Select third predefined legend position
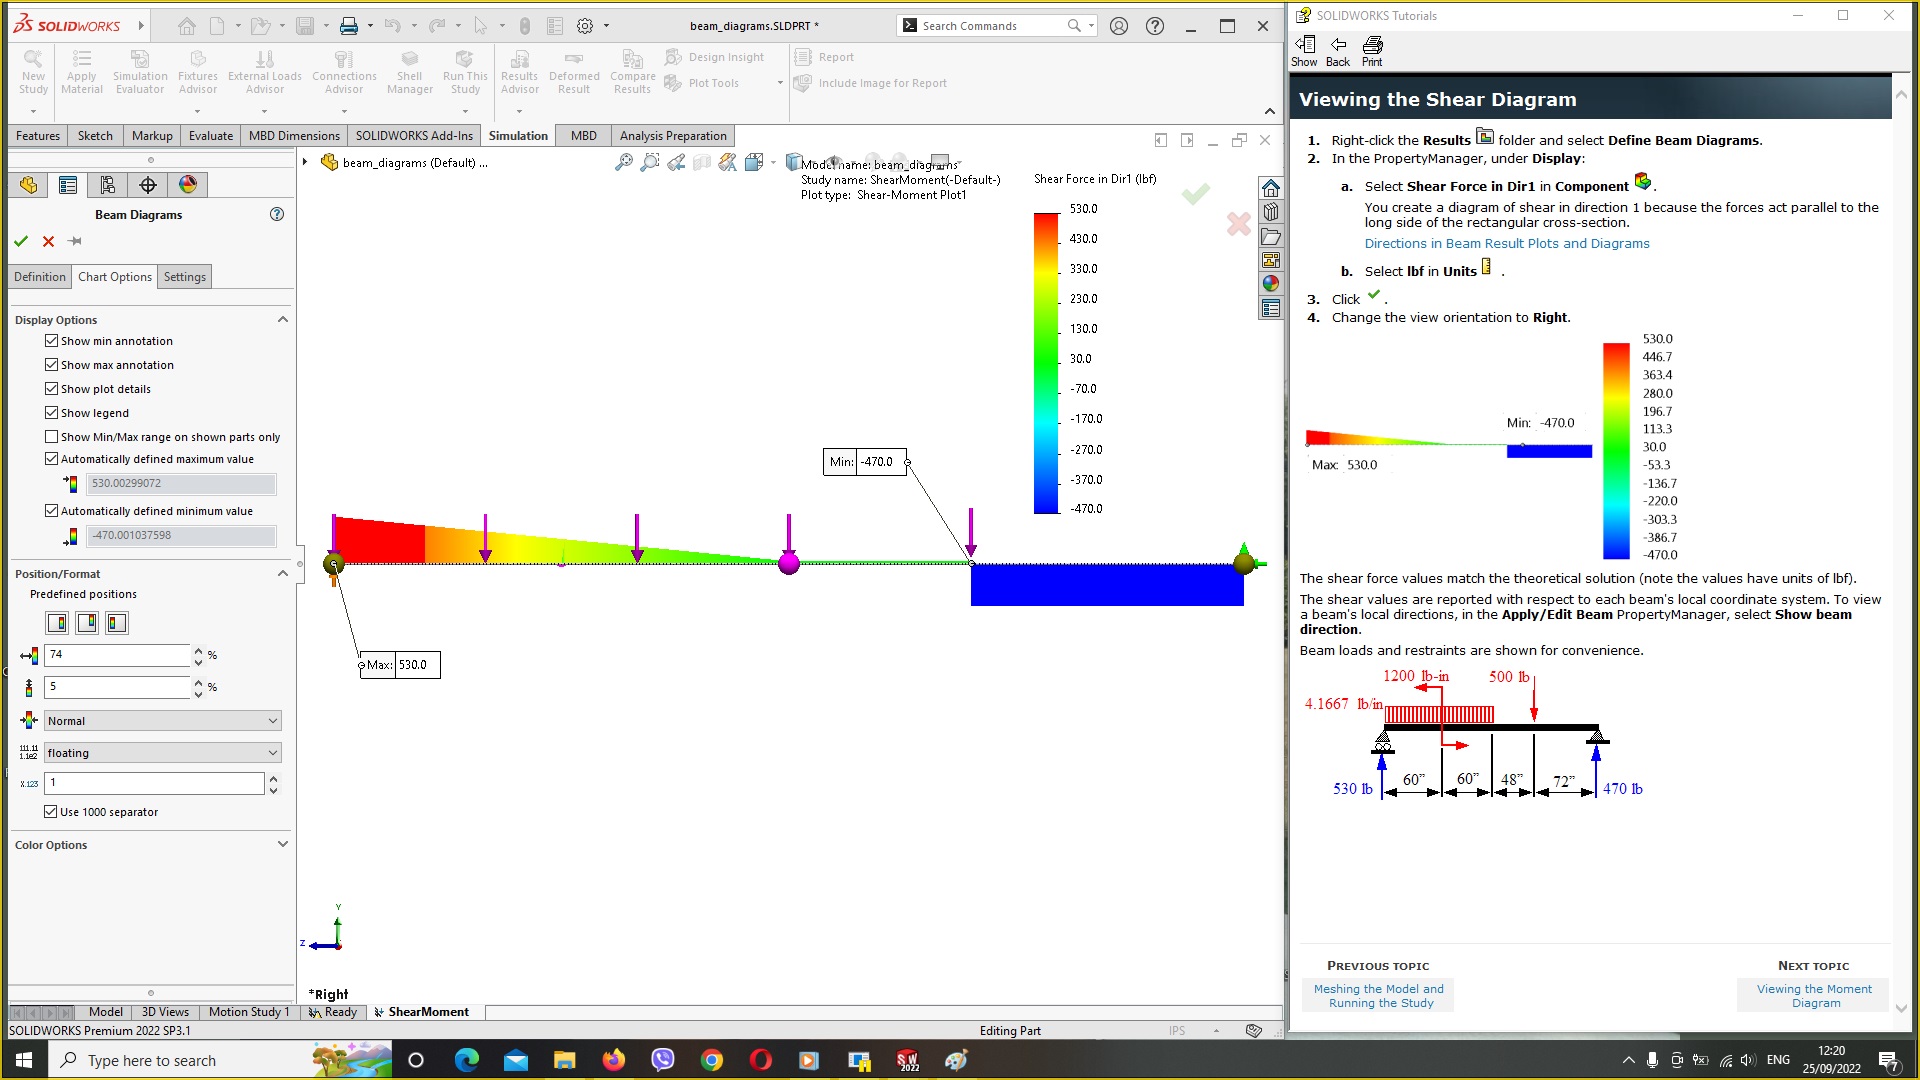 click(117, 623)
